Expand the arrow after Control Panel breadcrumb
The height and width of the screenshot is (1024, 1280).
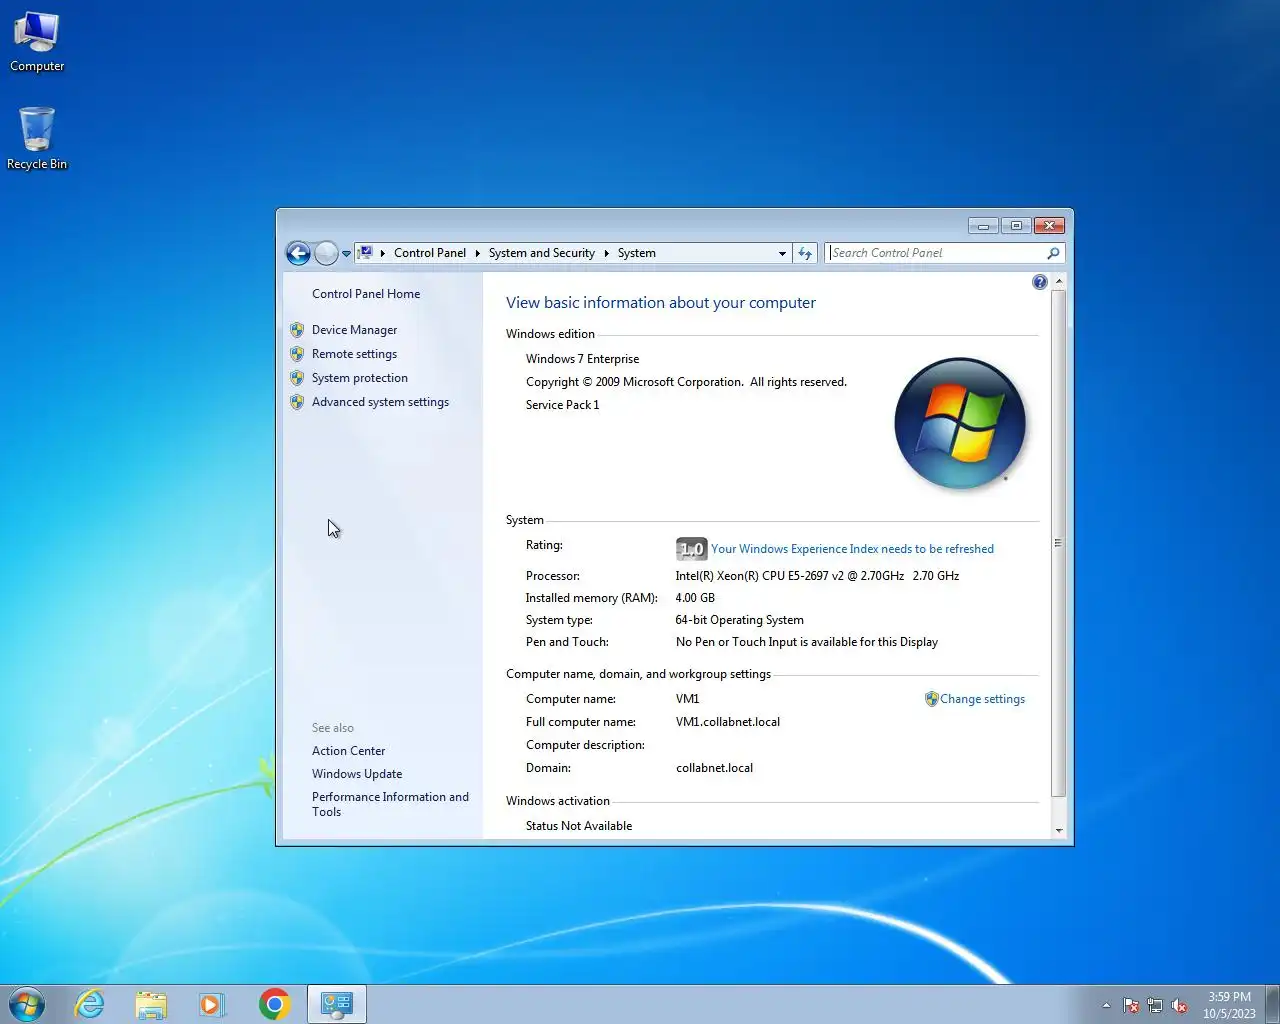(x=477, y=254)
